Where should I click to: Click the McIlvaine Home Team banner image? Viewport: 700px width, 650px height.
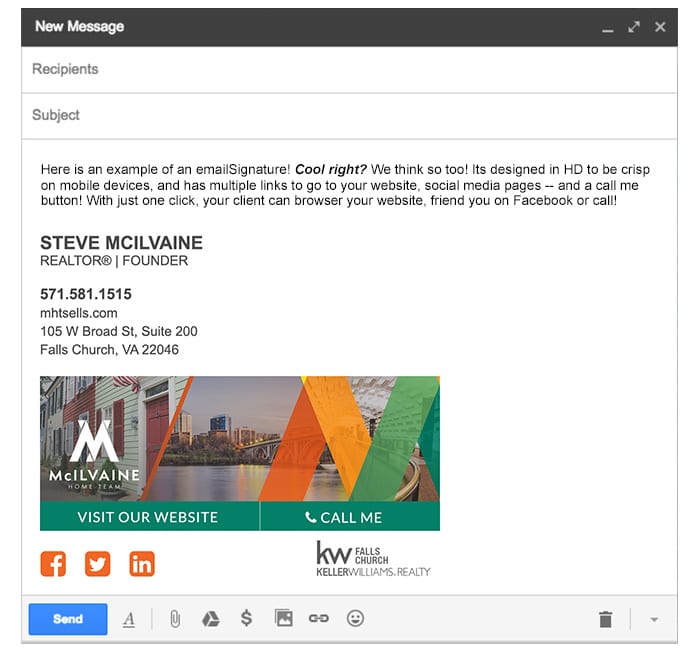click(240, 439)
